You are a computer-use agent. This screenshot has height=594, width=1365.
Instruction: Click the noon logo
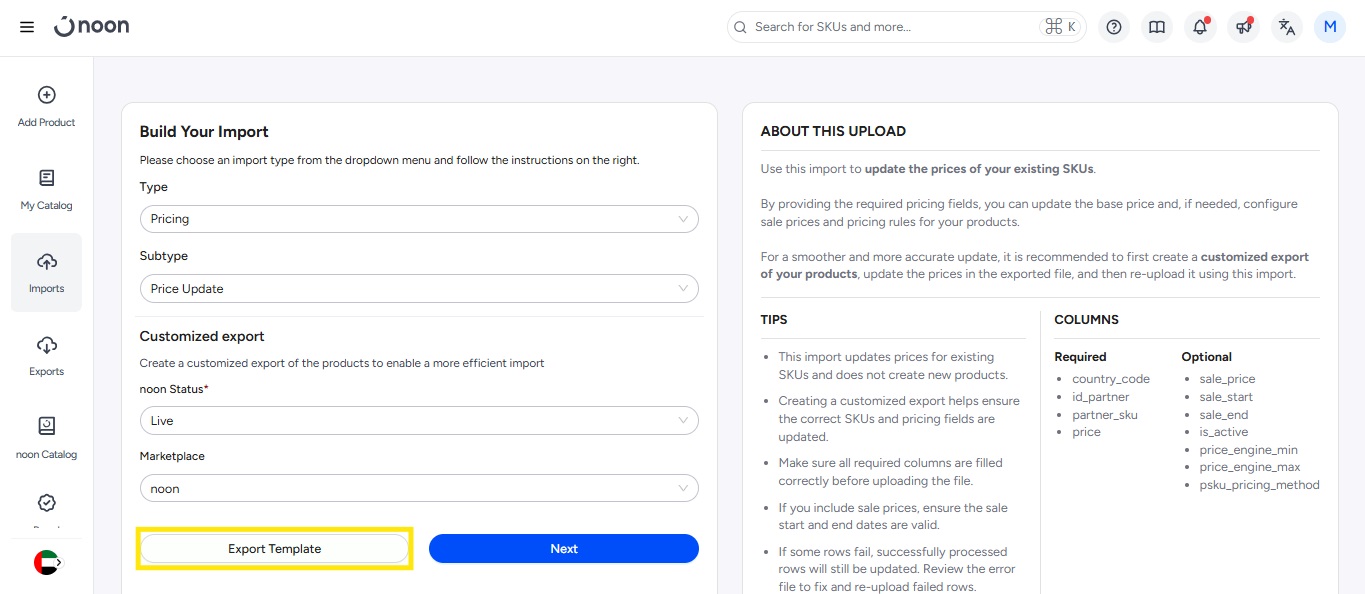(x=92, y=27)
